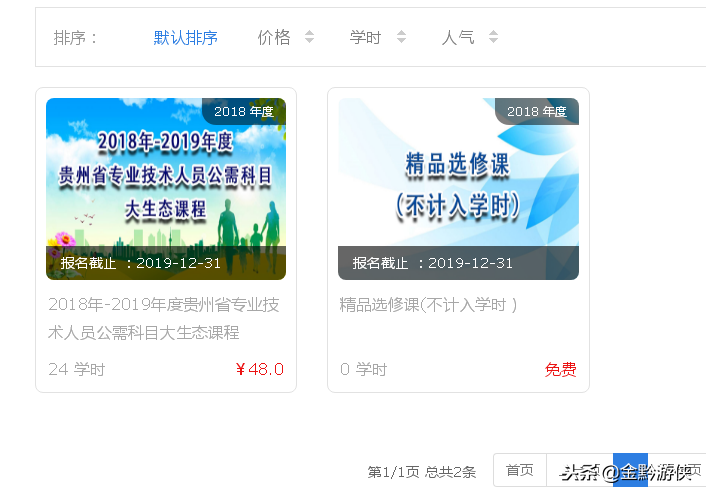Click 报名截止 bar on 精品选修课 card
Screen dimensions: 706x496
(458, 263)
